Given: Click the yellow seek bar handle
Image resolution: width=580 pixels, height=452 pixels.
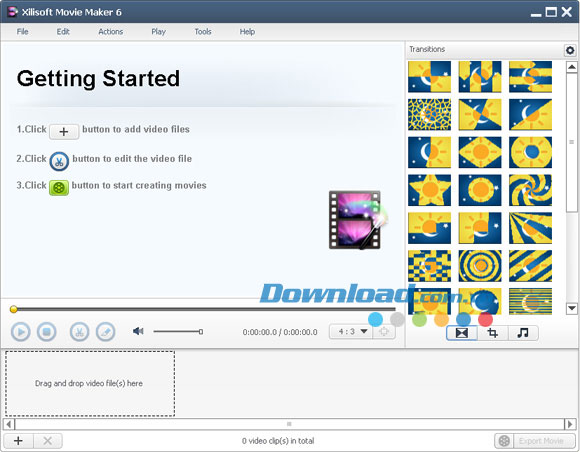Looking at the screenshot, I should [14, 309].
